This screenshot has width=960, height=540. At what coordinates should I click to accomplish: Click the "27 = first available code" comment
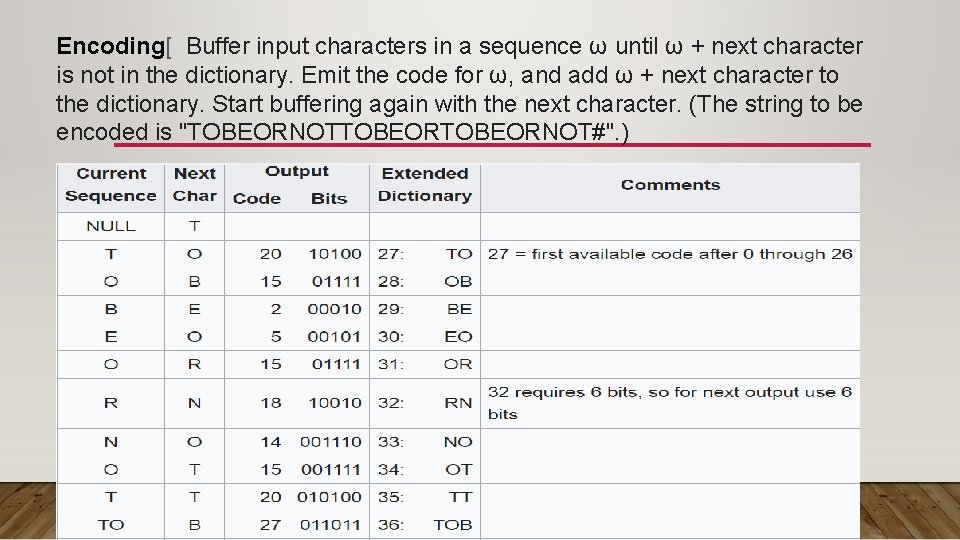tap(670, 254)
